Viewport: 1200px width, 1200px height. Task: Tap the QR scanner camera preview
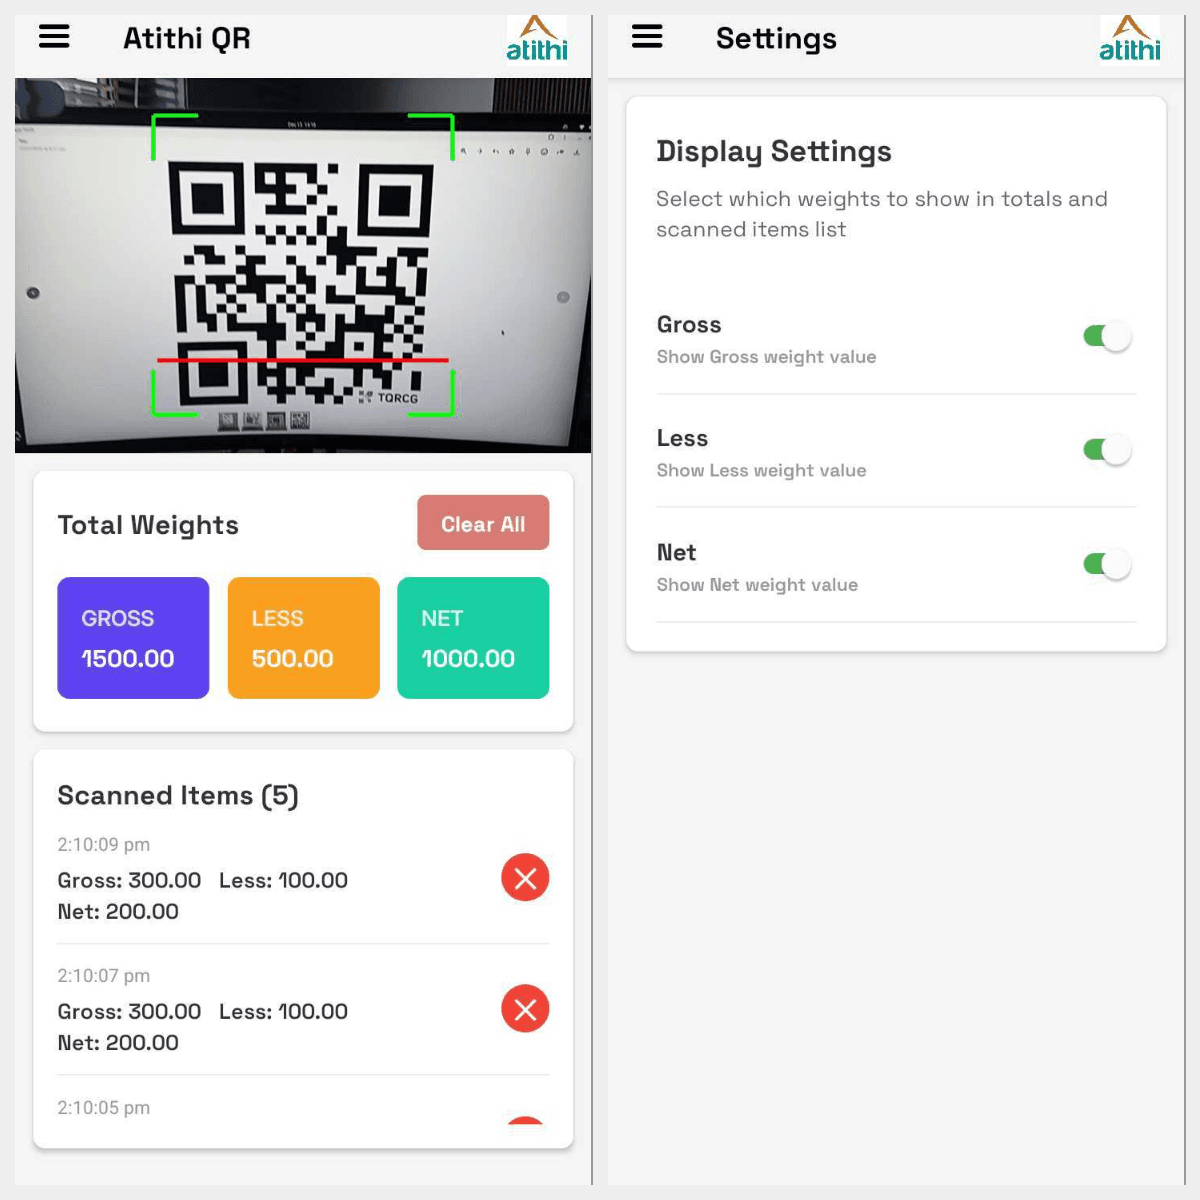click(x=303, y=265)
